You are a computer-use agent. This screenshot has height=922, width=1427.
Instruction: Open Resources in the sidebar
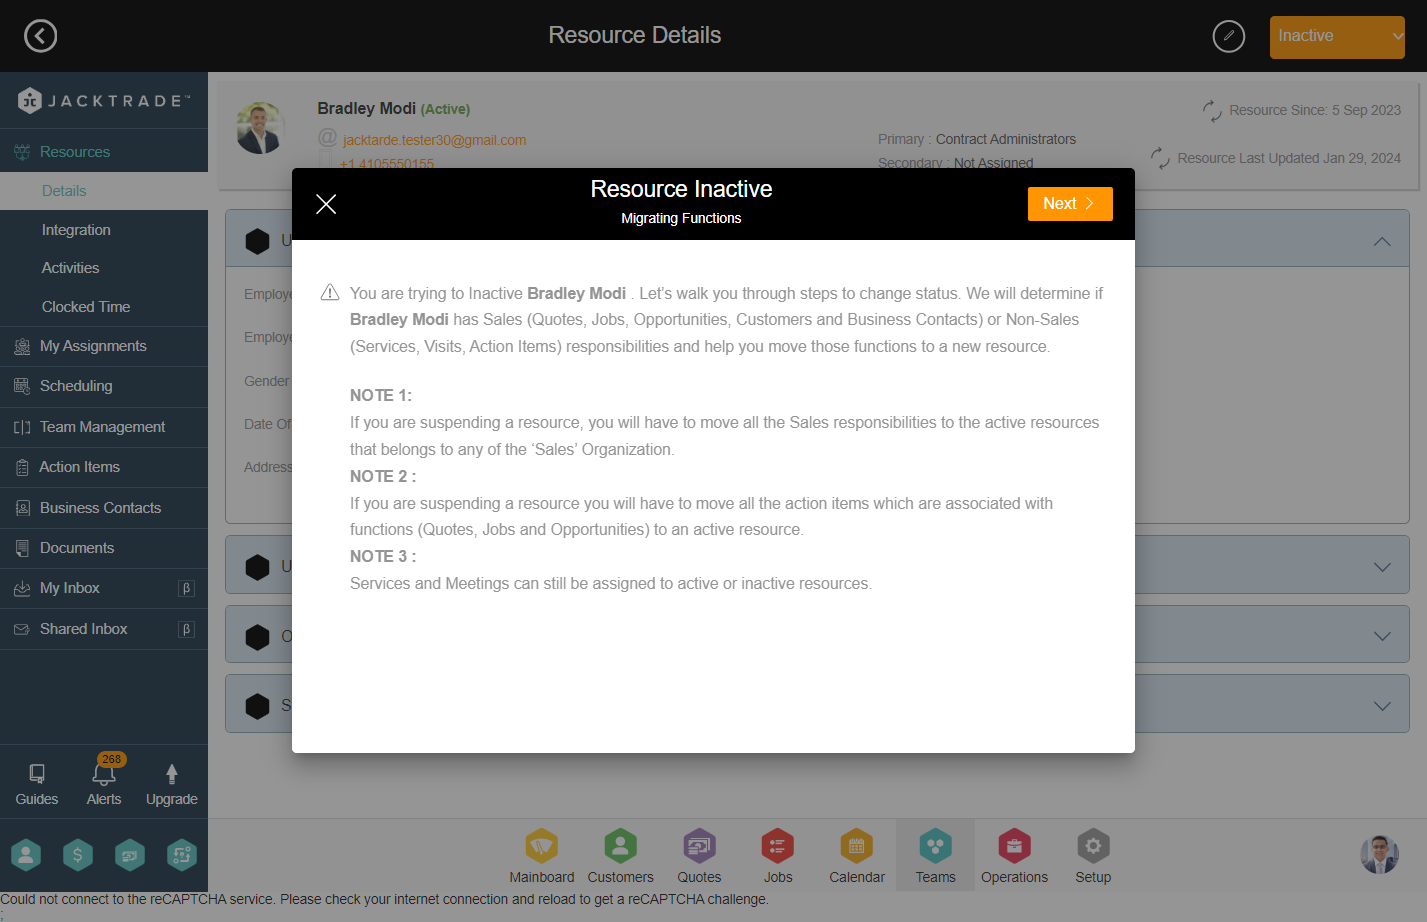(x=104, y=152)
